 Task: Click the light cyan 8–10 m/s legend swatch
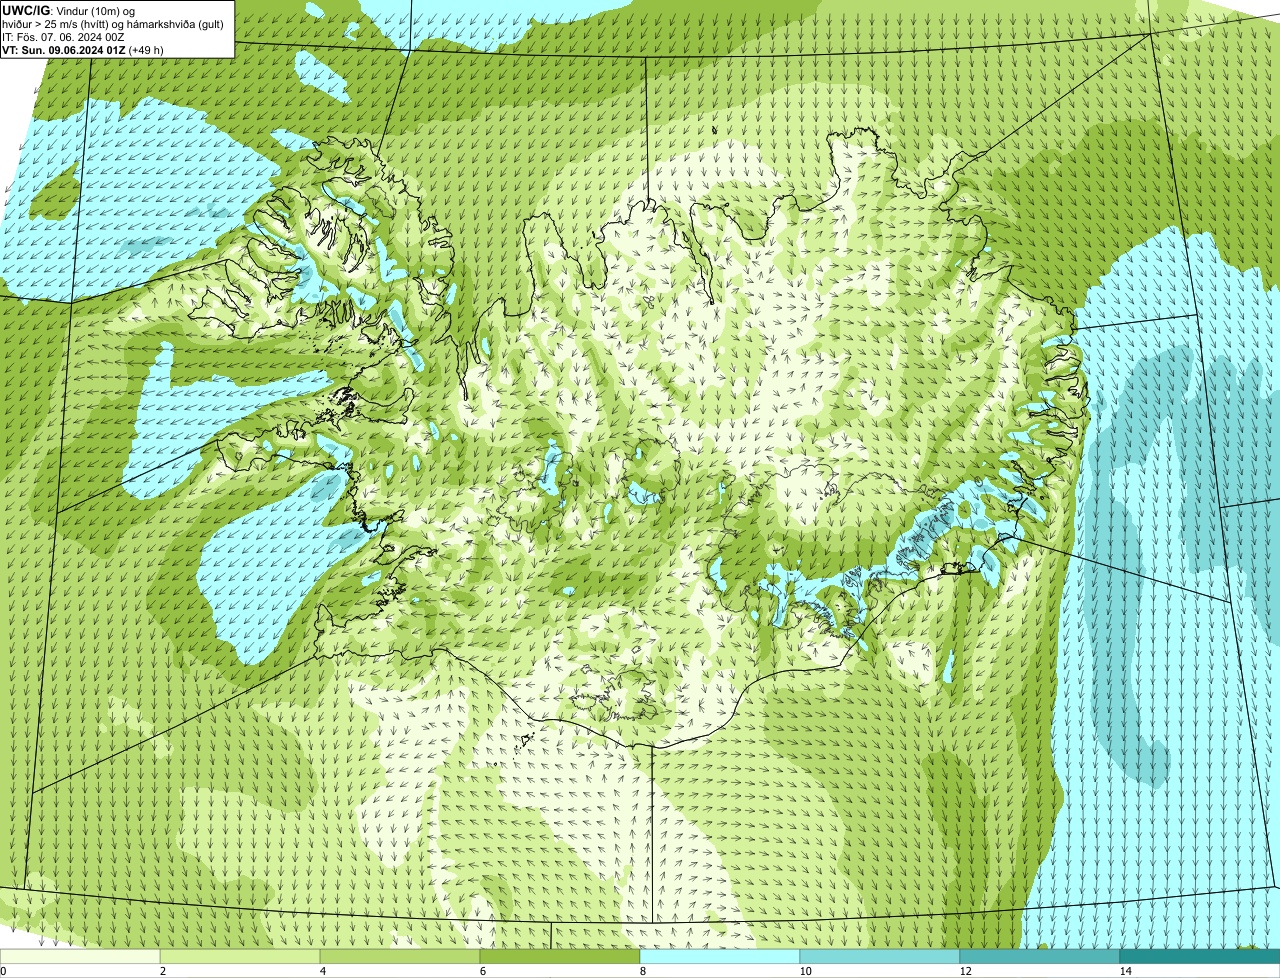(720, 956)
